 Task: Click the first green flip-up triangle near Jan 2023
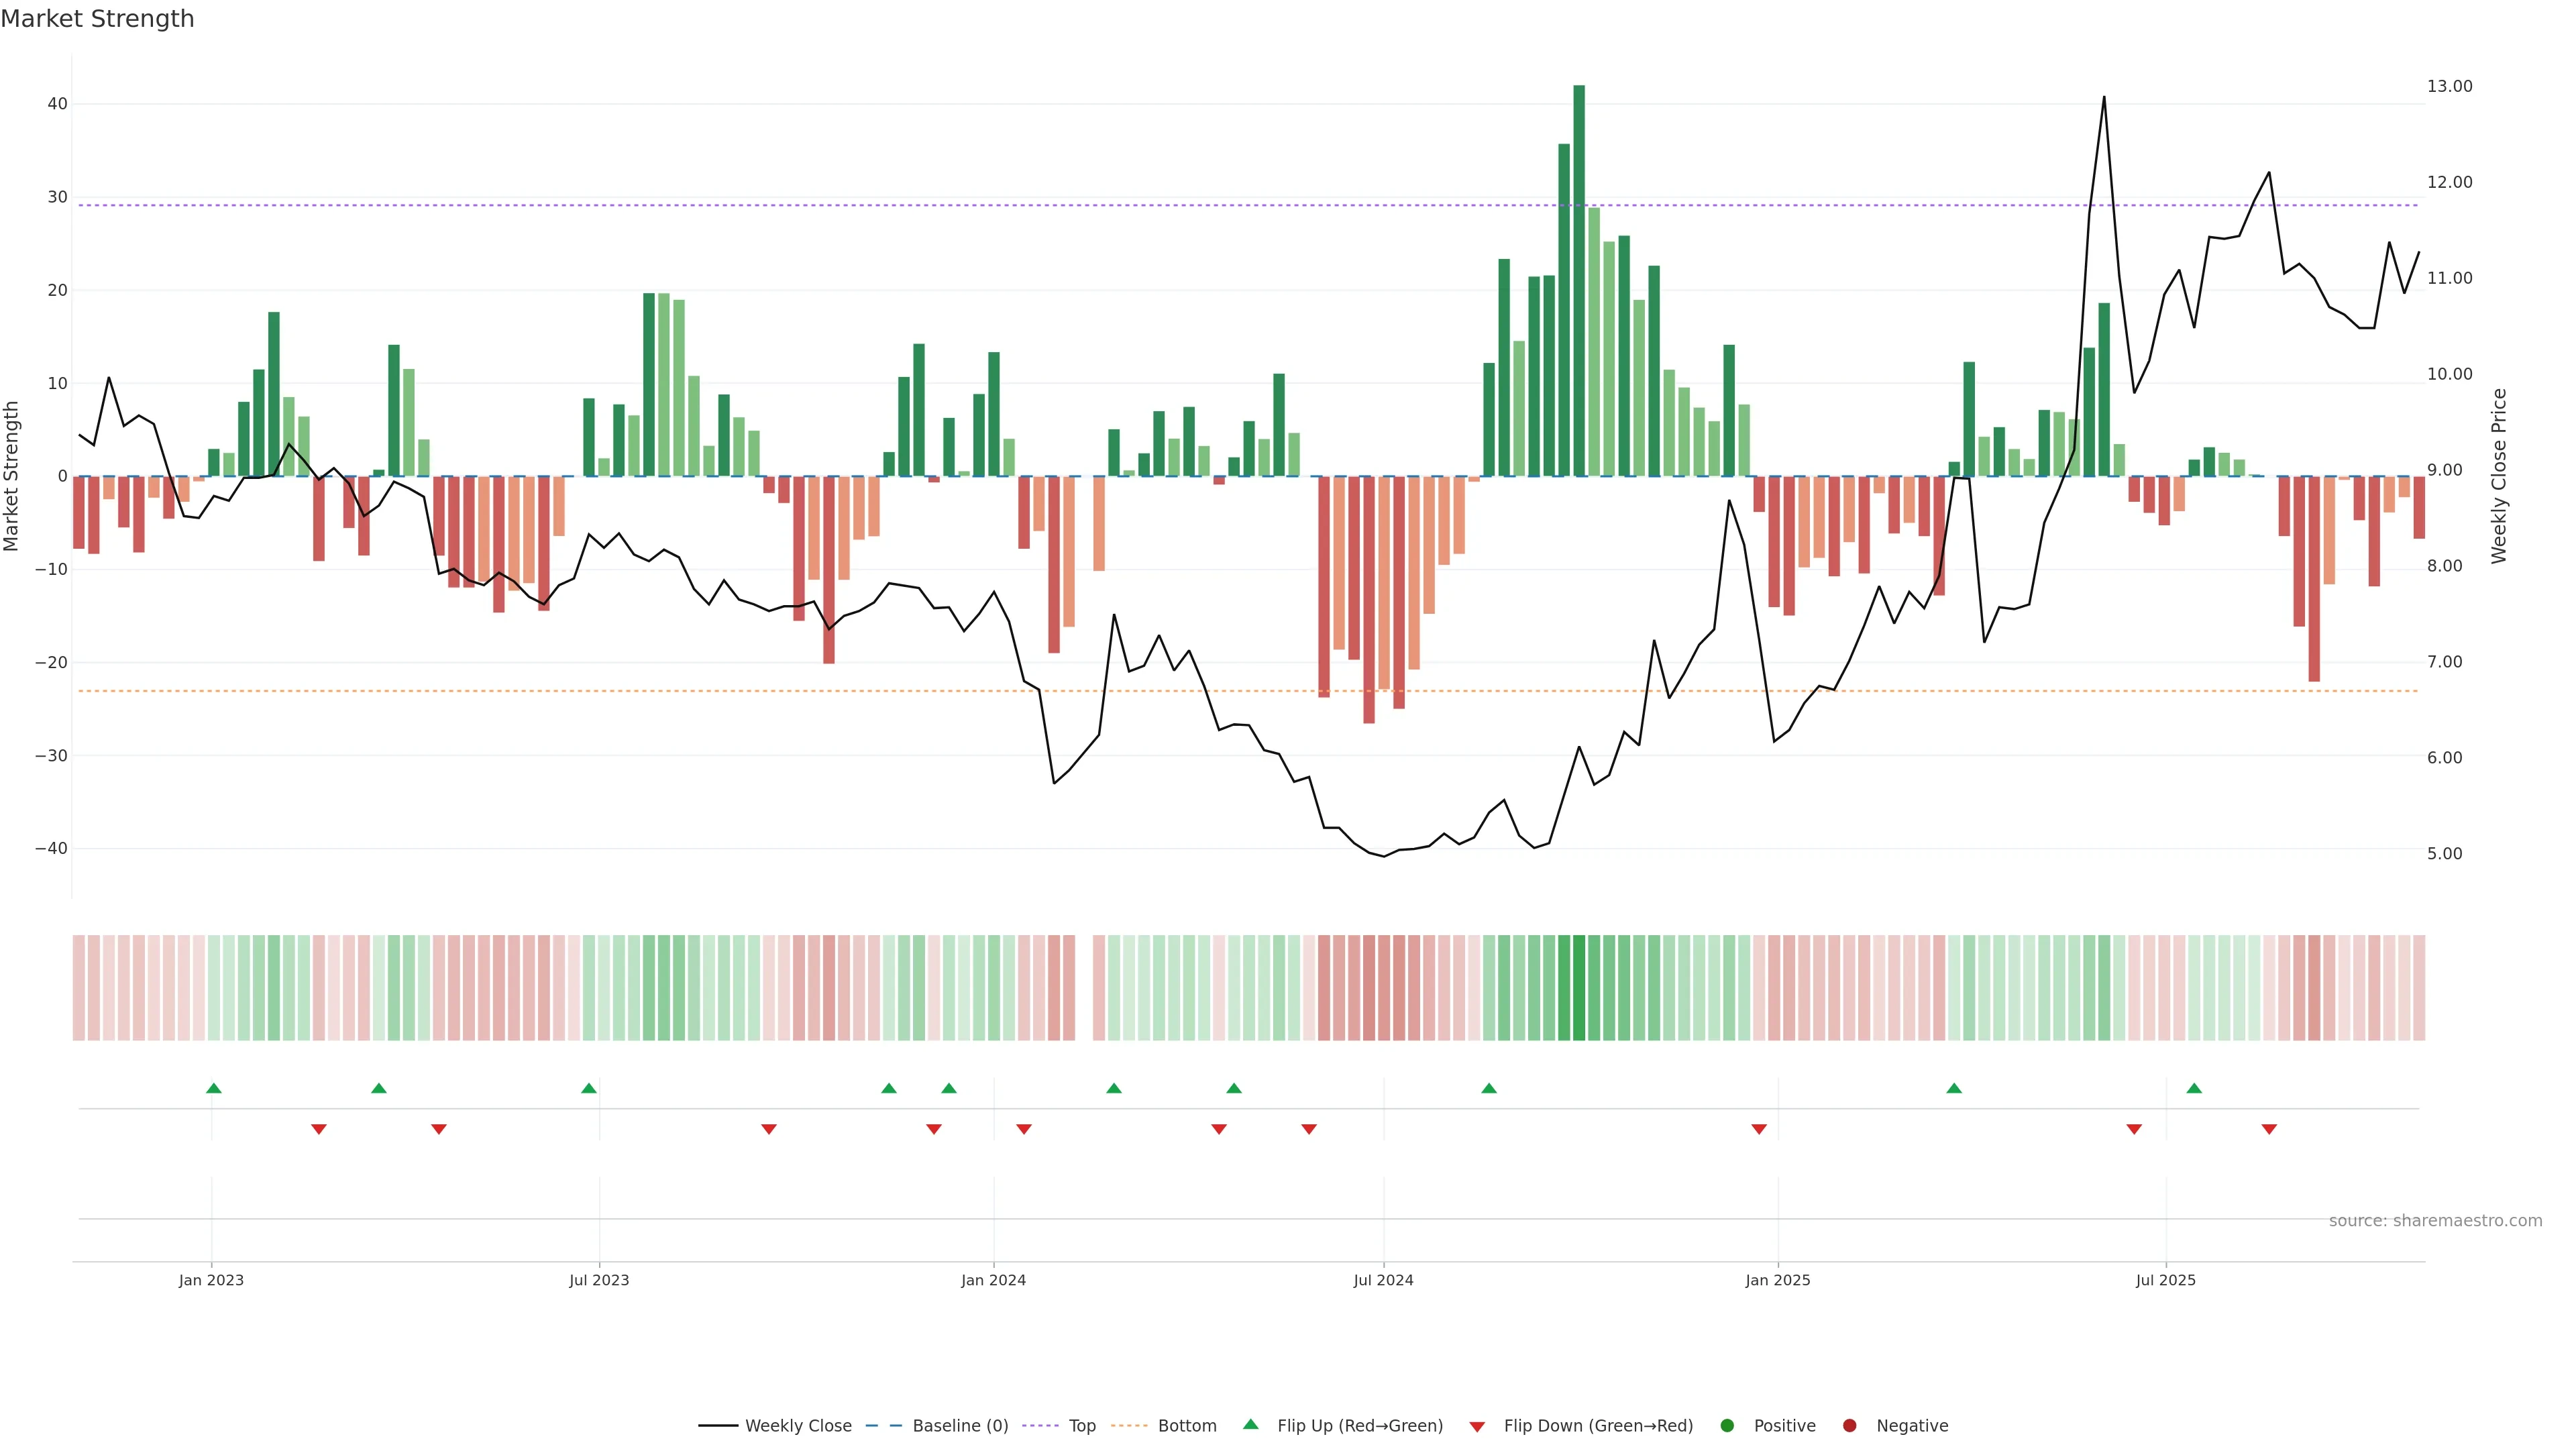pyautogui.click(x=213, y=1088)
